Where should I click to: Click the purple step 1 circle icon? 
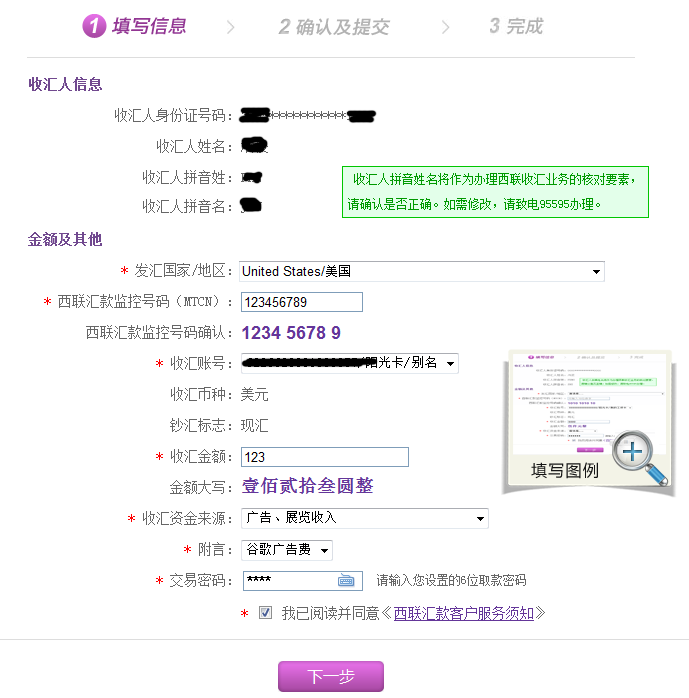94,27
